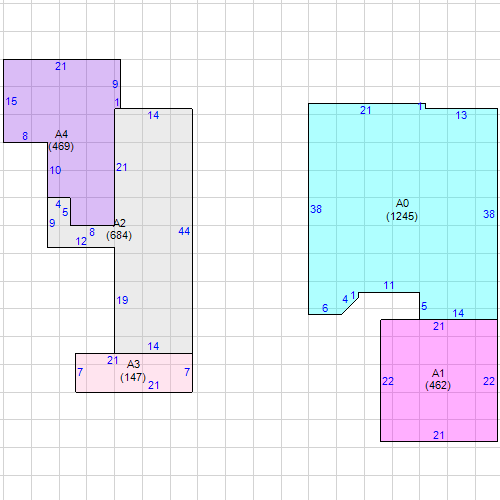500x500 pixels.
Task: Click the 14 dimension along A2's top edge
Action: point(153,115)
